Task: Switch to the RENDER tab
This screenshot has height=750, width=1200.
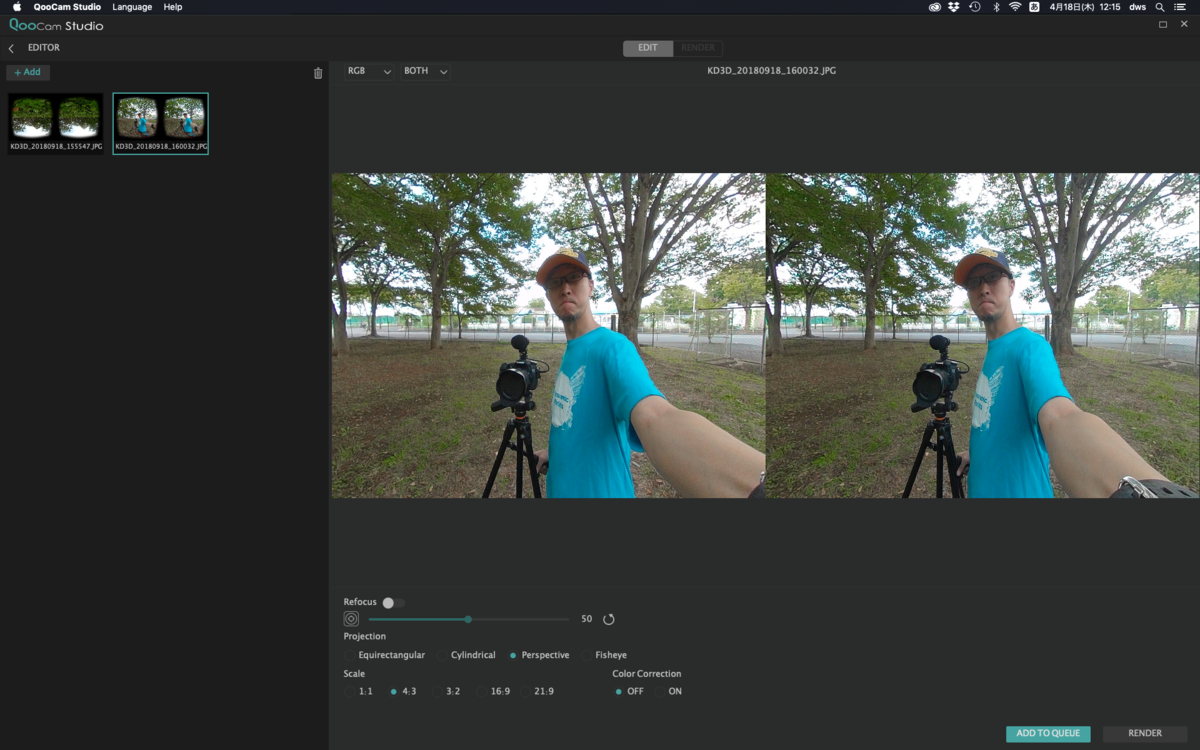Action: point(698,48)
